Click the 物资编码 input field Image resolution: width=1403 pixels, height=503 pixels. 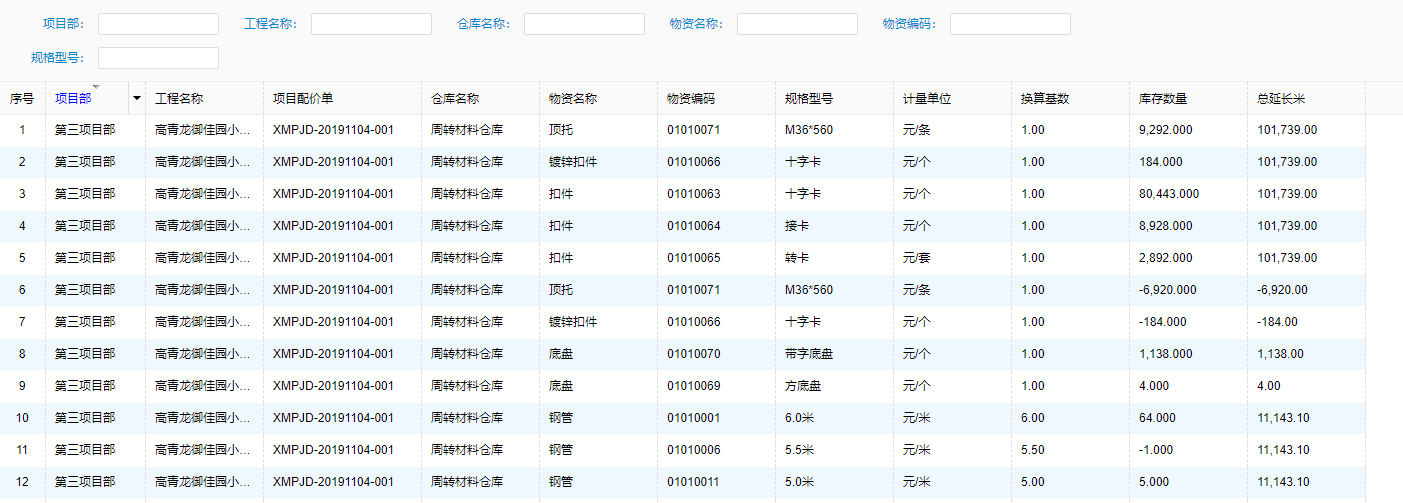[1010, 24]
